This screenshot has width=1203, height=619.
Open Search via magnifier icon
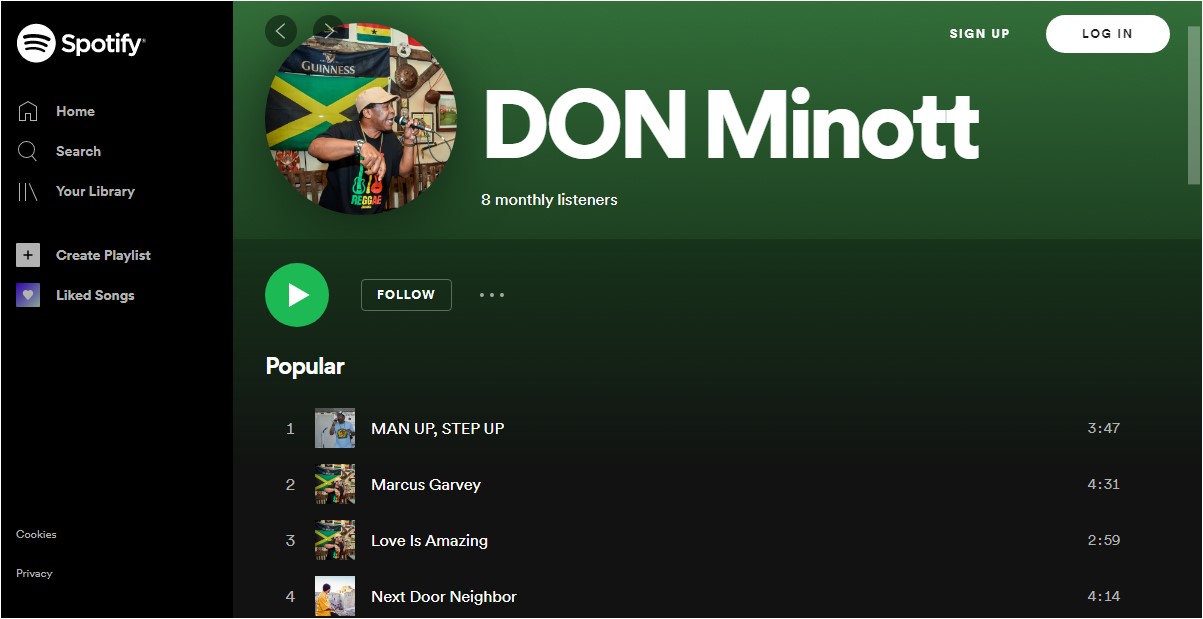point(28,151)
